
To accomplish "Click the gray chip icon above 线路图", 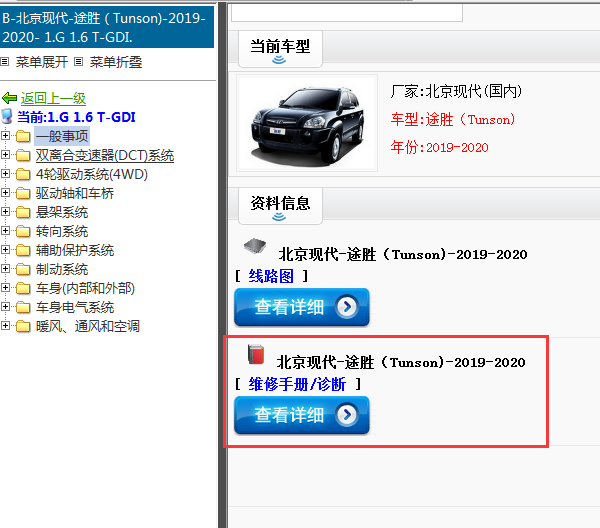I will point(255,246).
